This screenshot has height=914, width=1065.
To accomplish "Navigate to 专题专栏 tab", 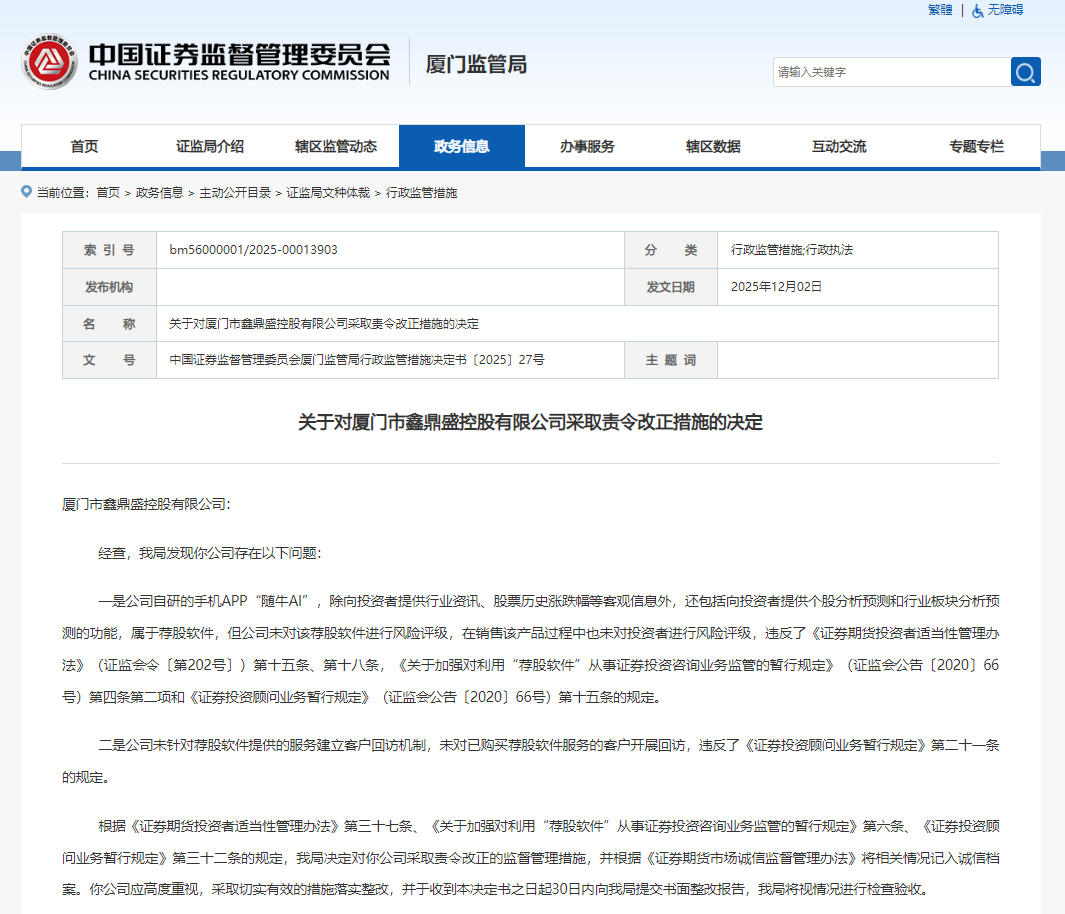I will pos(976,146).
